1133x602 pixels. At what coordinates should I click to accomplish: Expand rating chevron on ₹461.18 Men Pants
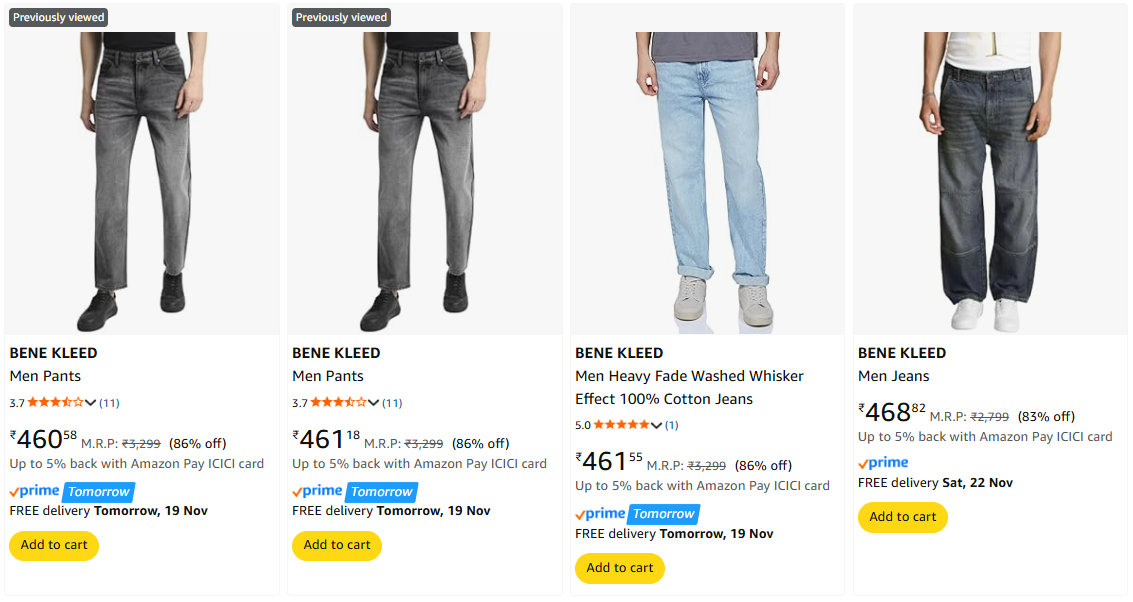click(x=374, y=403)
